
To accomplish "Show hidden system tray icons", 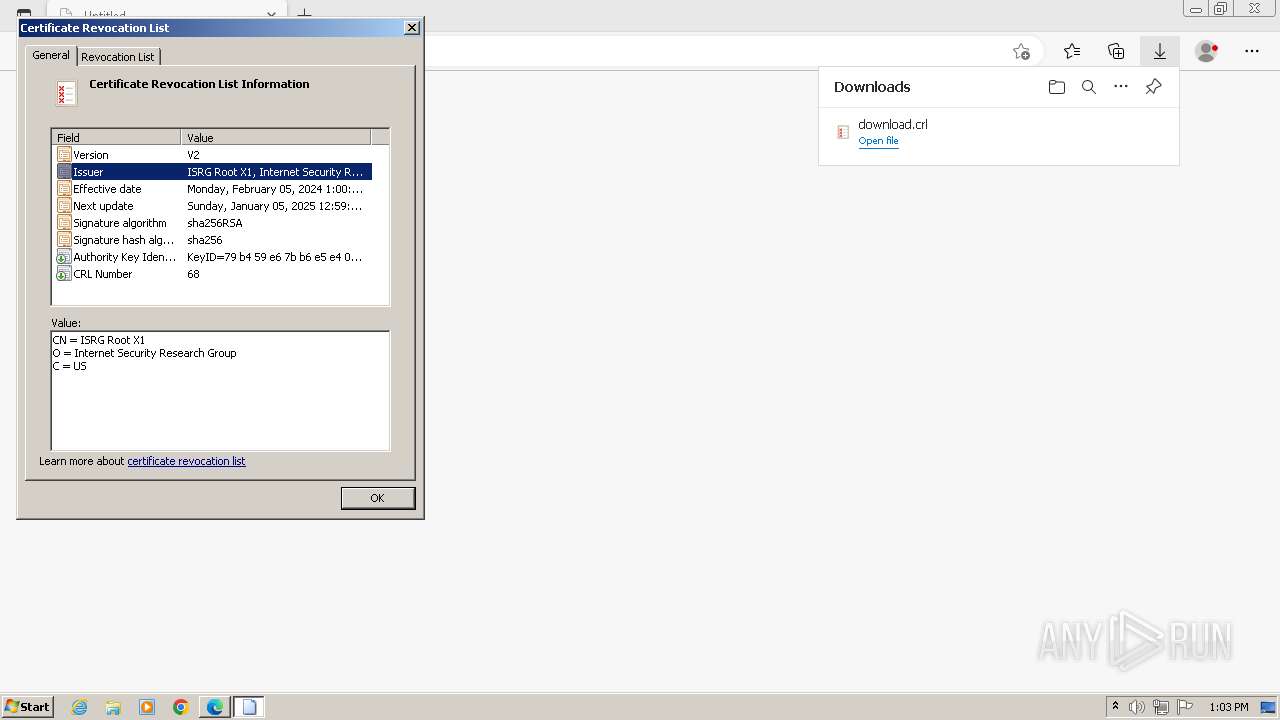I will (x=1115, y=707).
